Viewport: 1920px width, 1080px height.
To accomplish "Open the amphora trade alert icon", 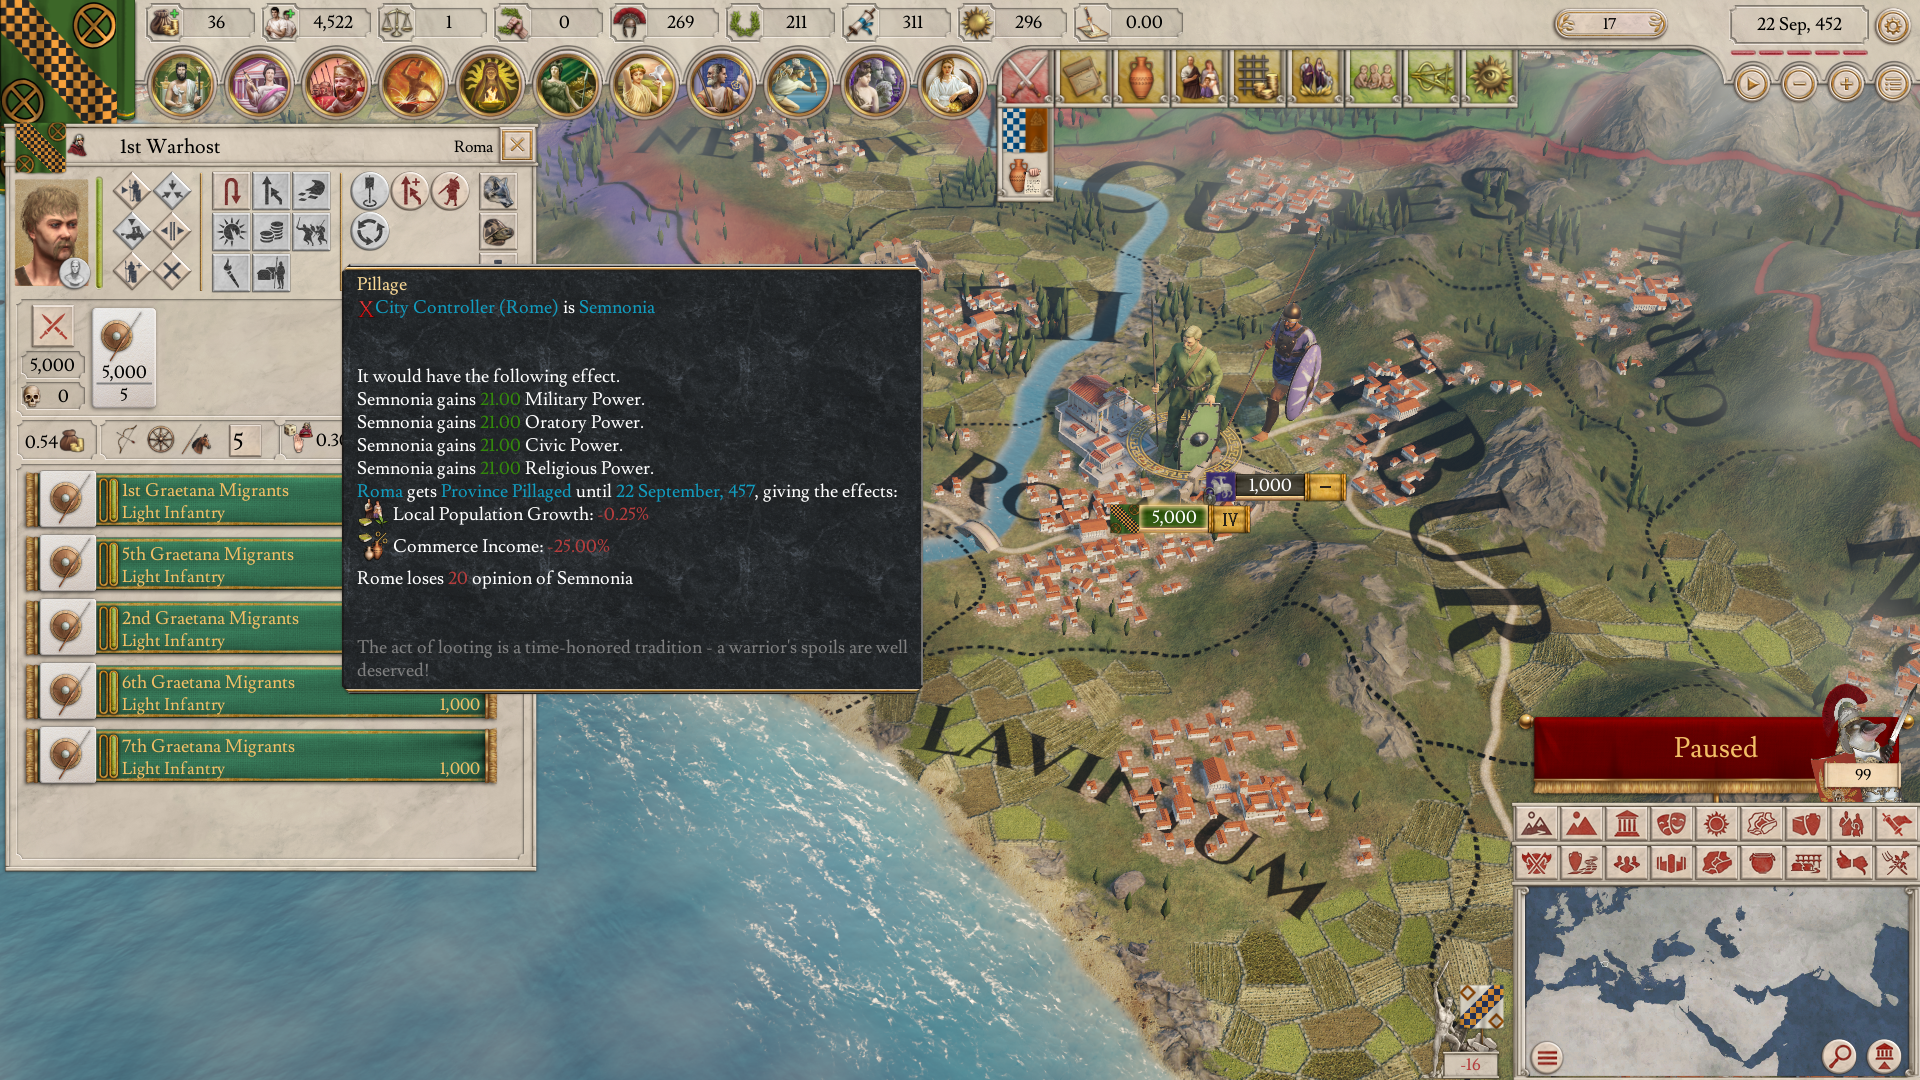I will click(x=1141, y=76).
